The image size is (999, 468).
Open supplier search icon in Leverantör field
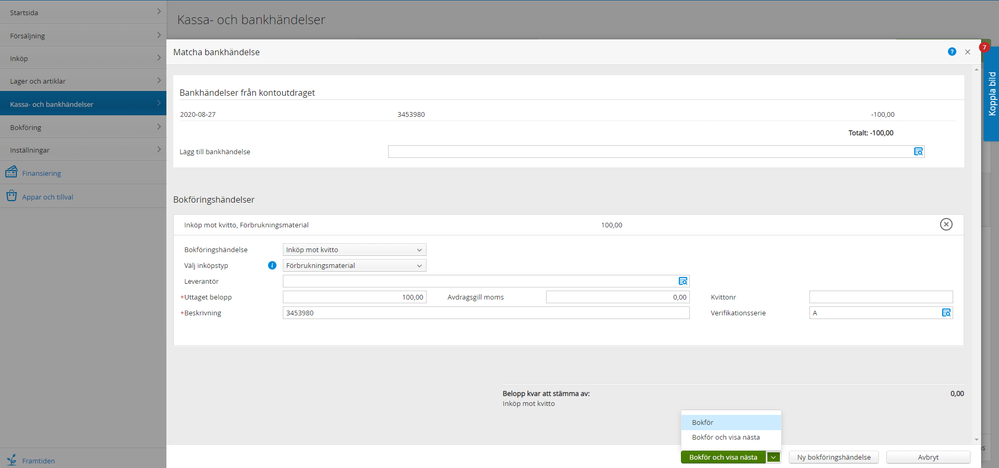pyautogui.click(x=683, y=282)
